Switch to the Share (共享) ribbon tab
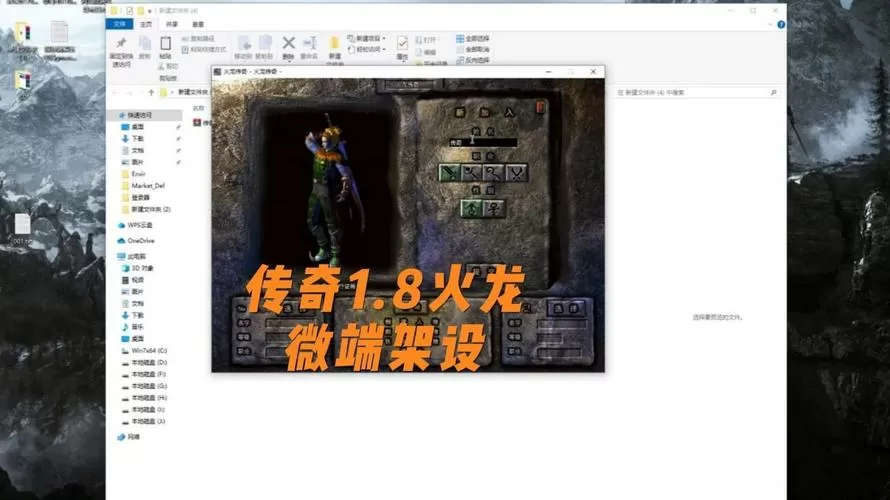 (172, 24)
